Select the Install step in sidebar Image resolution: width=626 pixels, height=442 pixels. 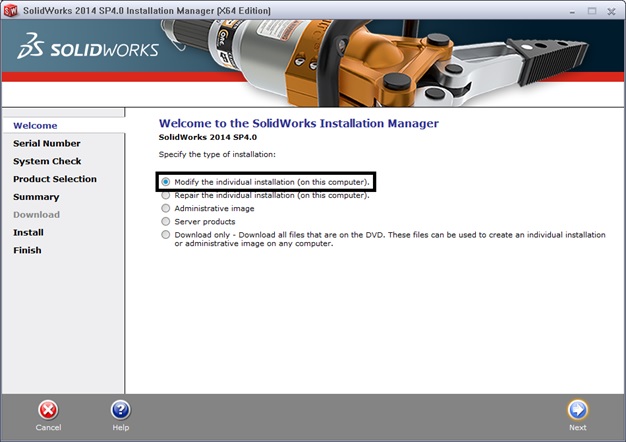pyautogui.click(x=28, y=232)
